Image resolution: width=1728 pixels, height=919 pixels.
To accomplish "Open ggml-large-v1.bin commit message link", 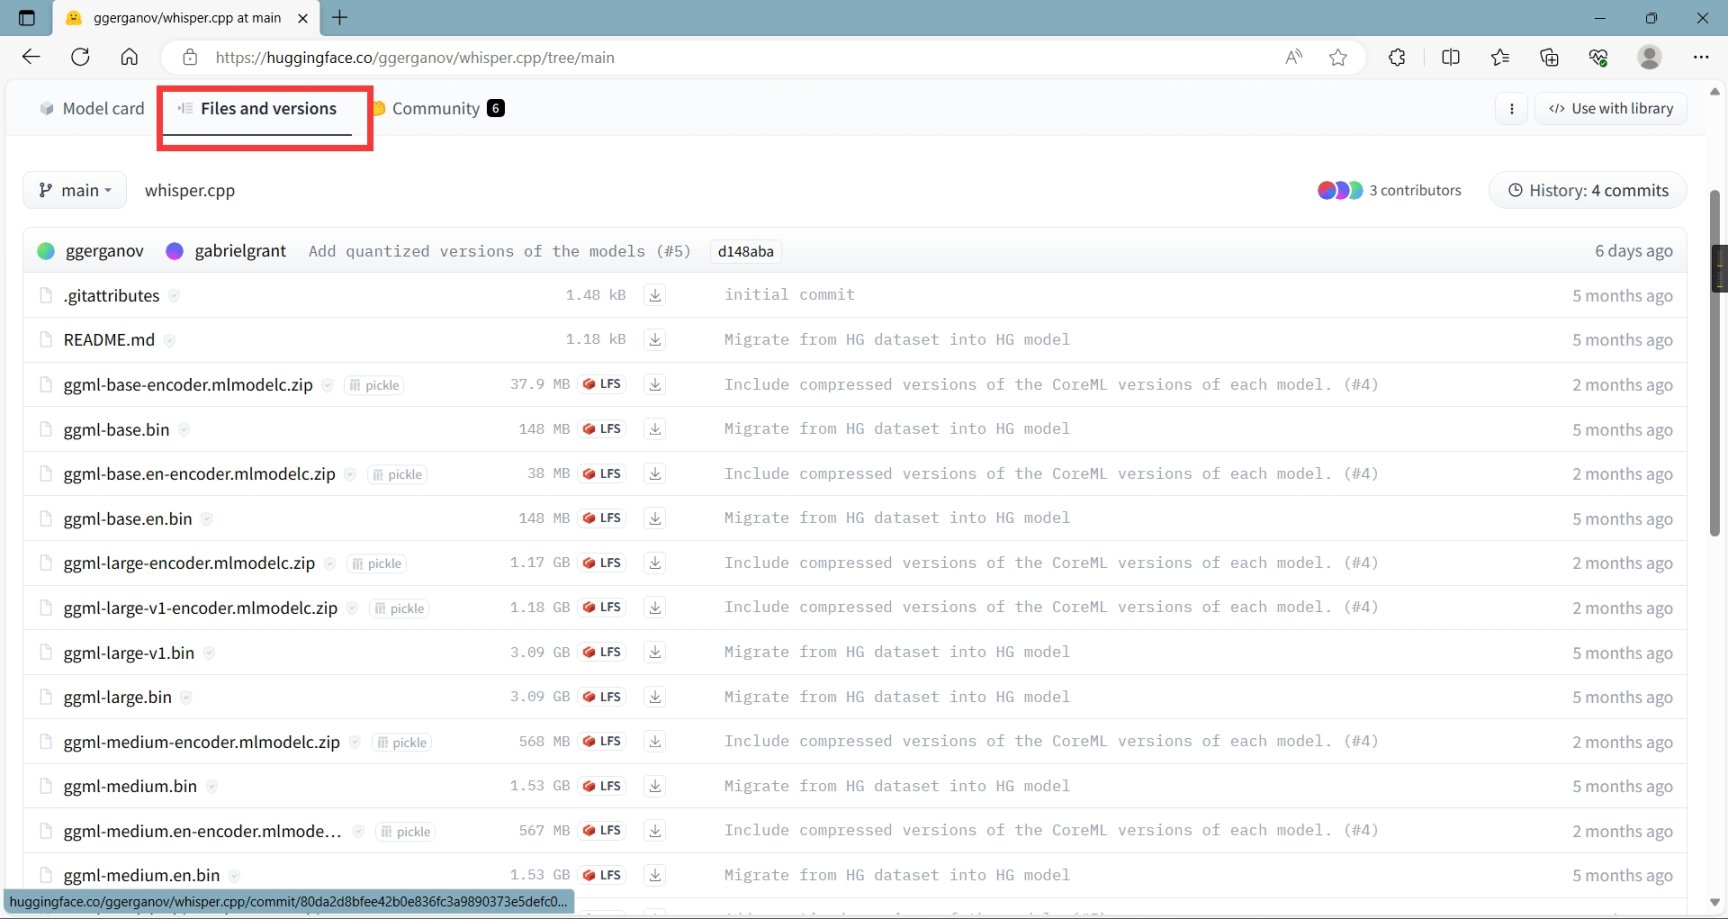I will 897,652.
